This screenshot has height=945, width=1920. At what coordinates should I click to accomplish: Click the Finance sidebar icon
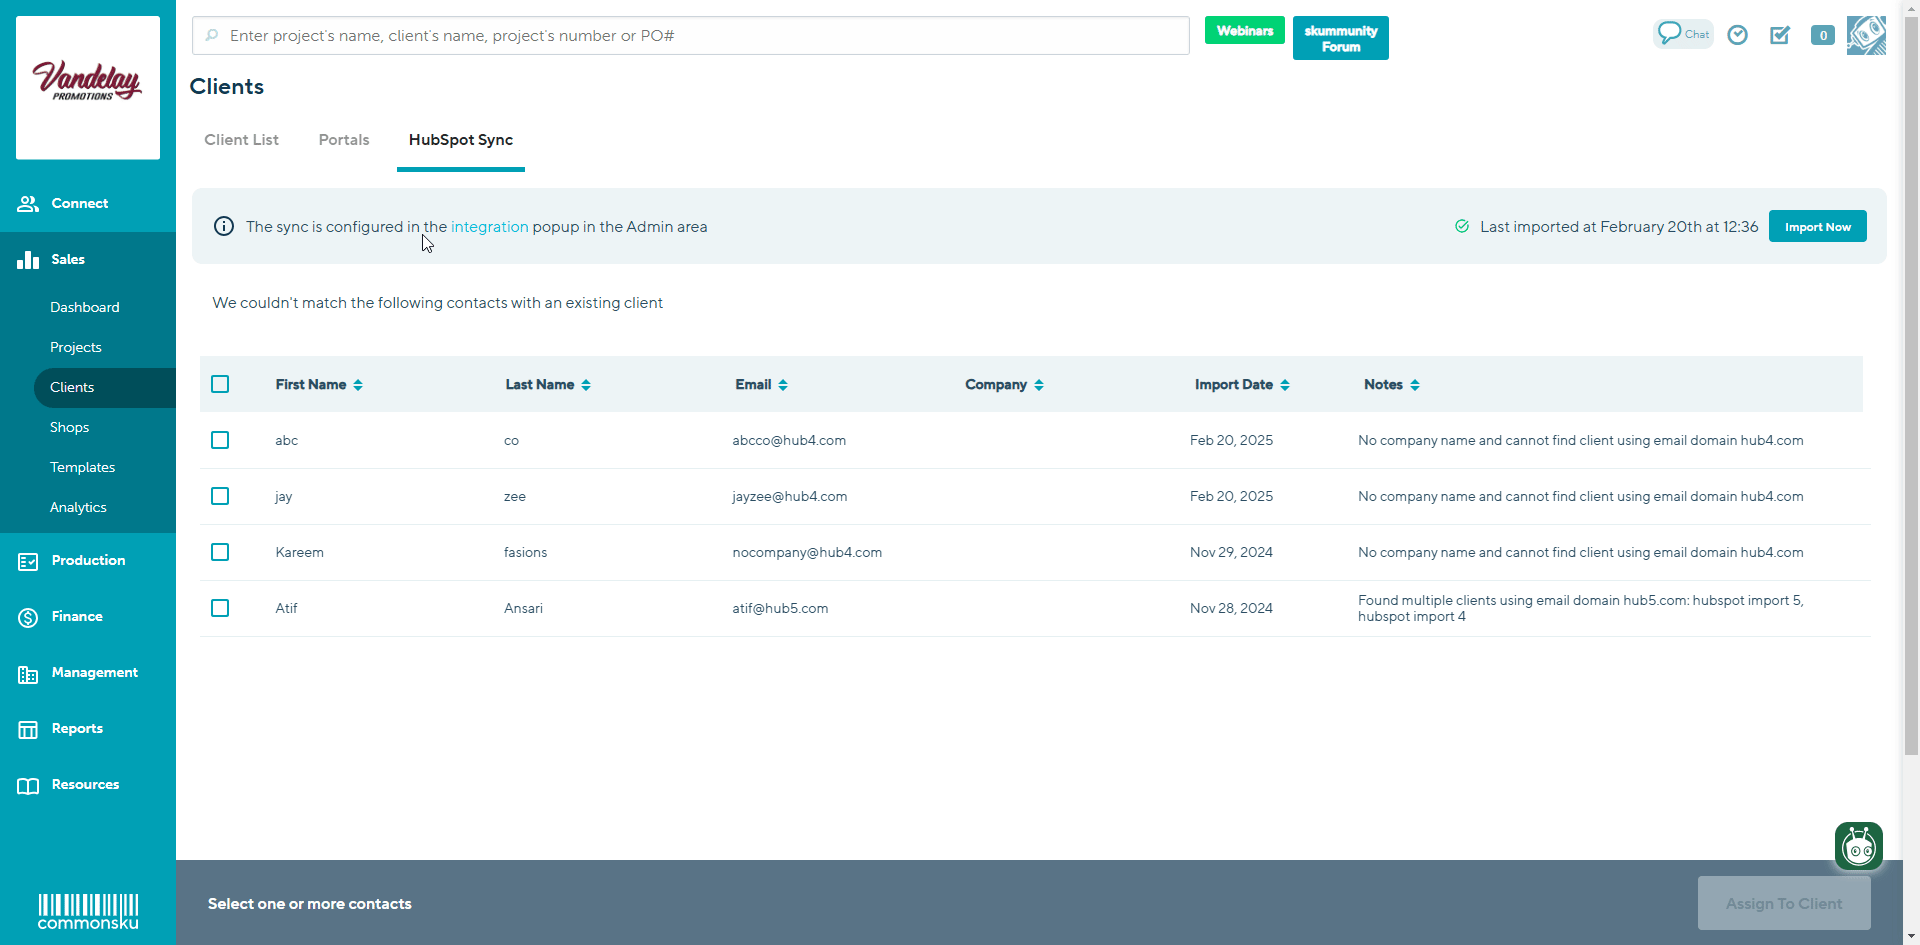[x=27, y=617]
